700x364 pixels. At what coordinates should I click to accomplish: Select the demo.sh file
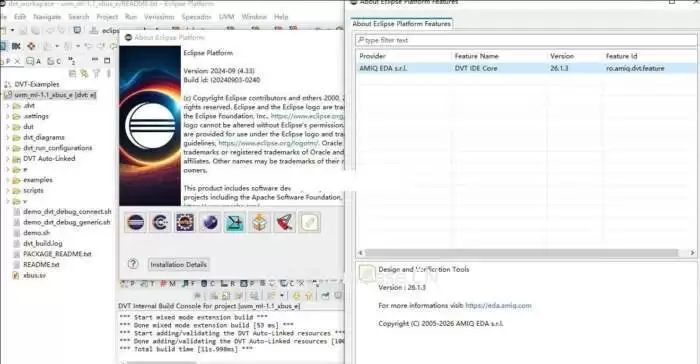[36, 233]
